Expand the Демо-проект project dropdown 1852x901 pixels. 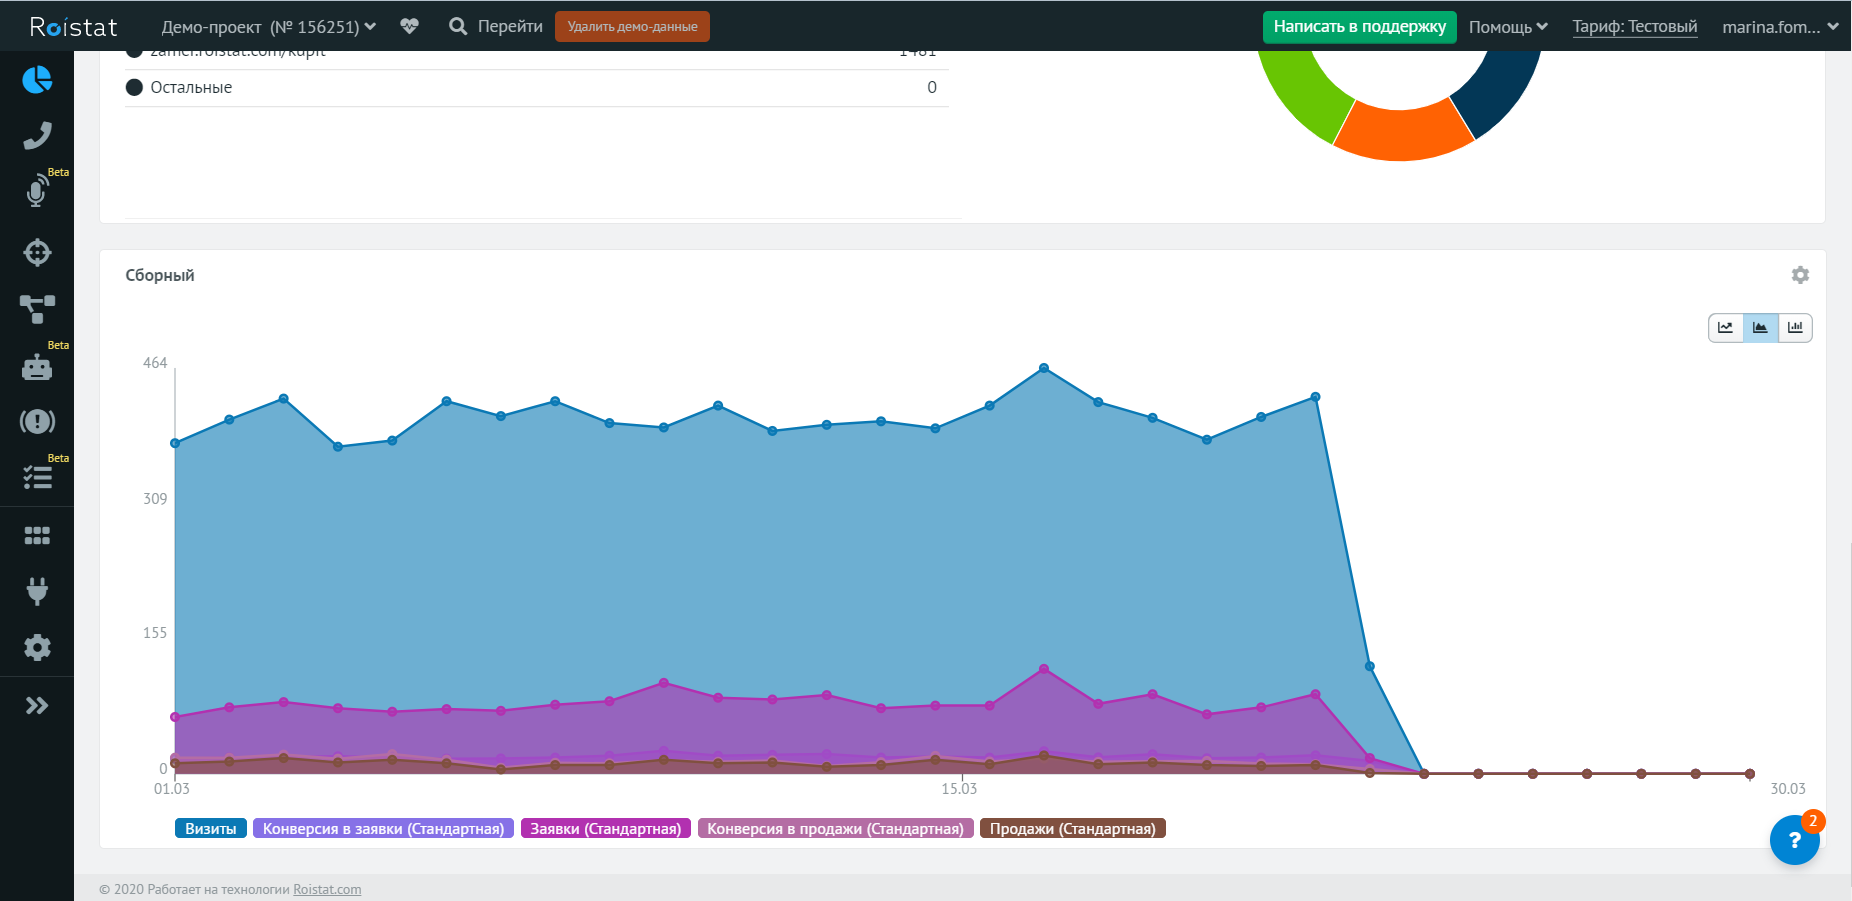[268, 27]
